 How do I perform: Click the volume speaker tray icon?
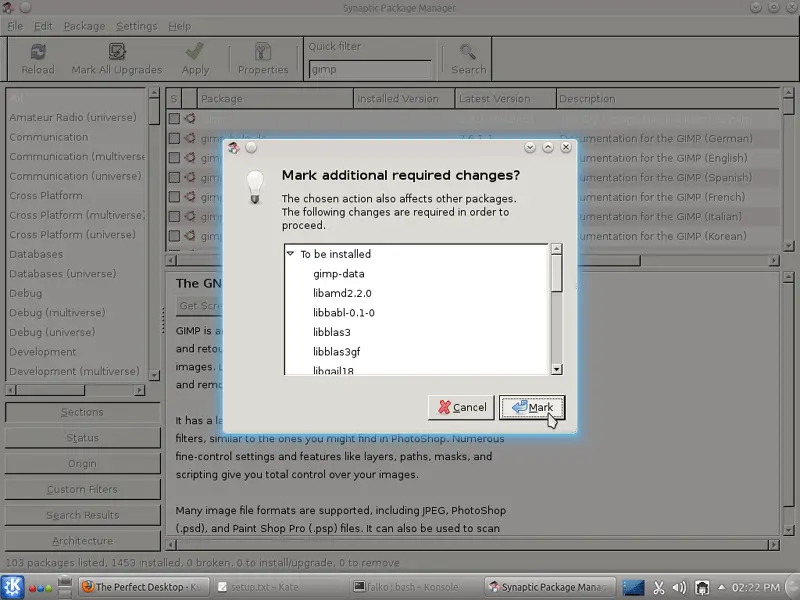pyautogui.click(x=679, y=588)
